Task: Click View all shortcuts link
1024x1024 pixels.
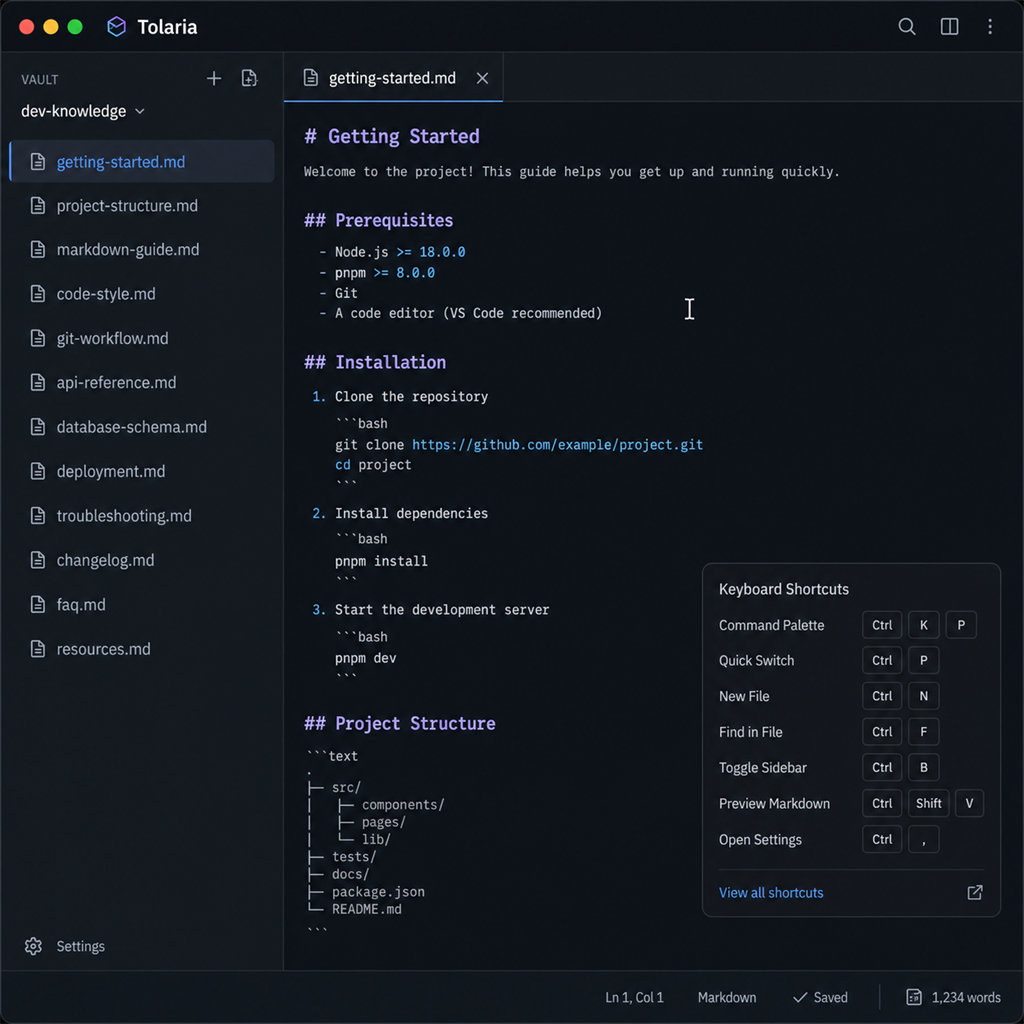Action: tap(771, 893)
